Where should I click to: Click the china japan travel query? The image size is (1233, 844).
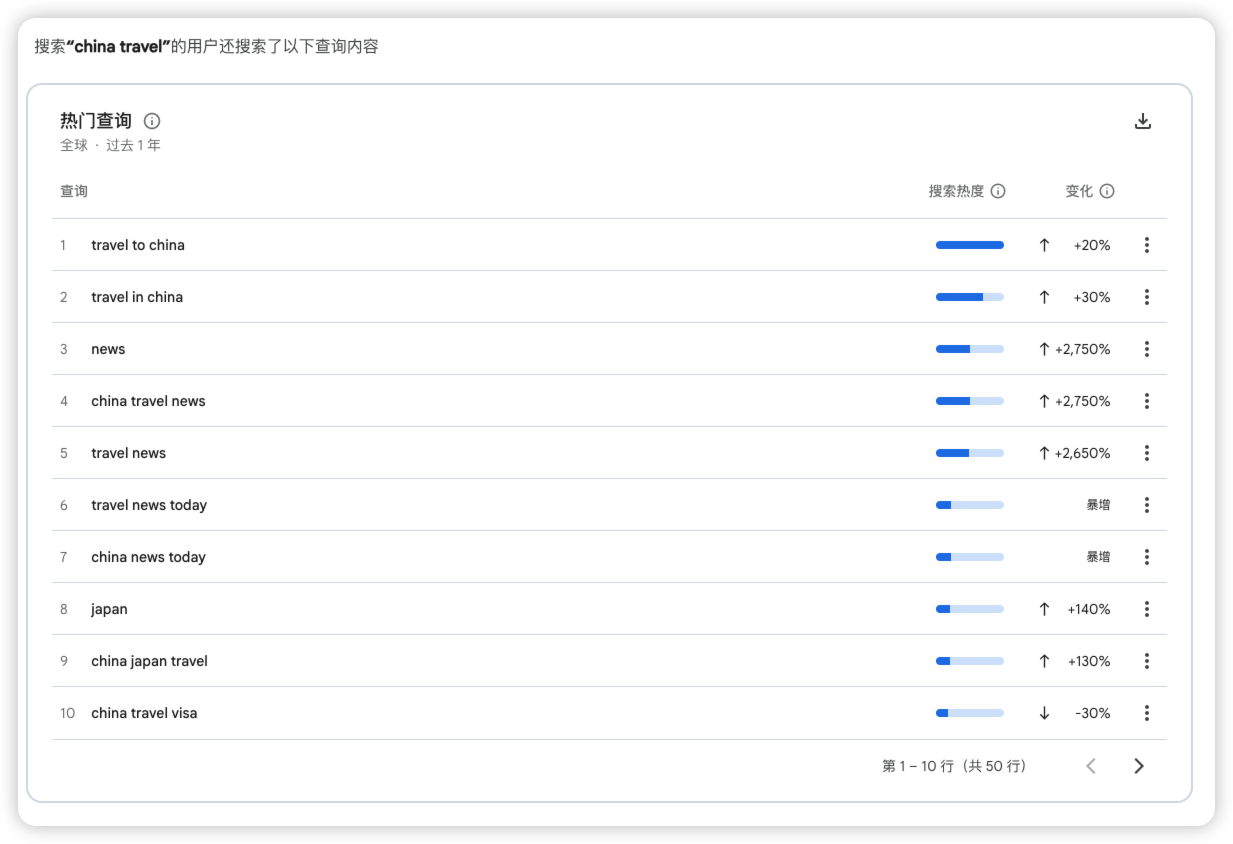point(149,661)
